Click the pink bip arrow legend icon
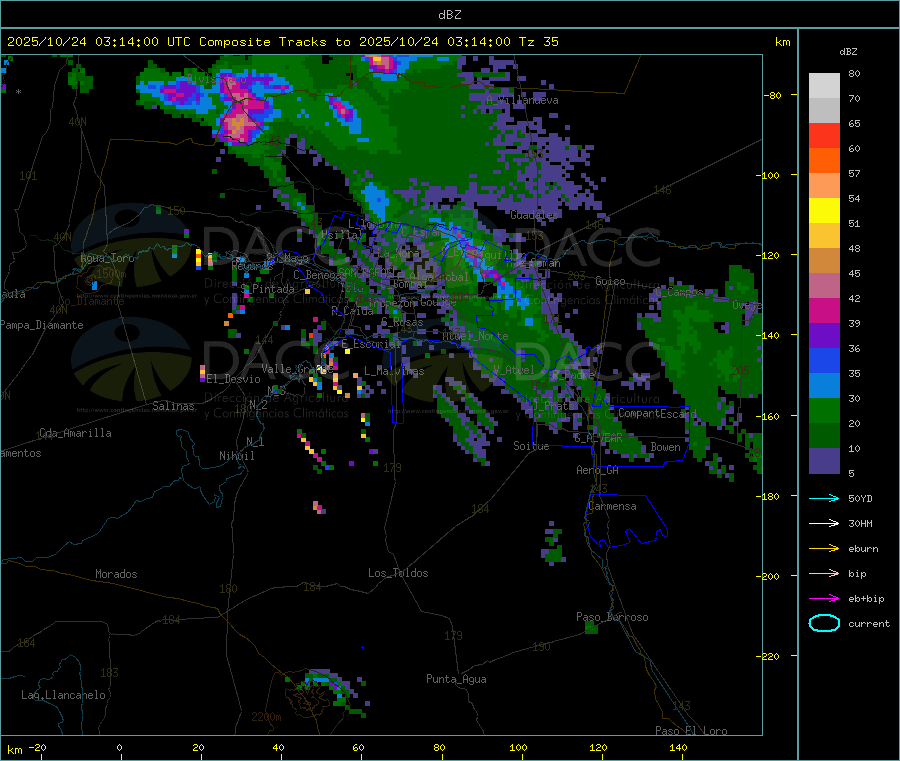The width and height of the screenshot is (900, 761). pos(824,573)
